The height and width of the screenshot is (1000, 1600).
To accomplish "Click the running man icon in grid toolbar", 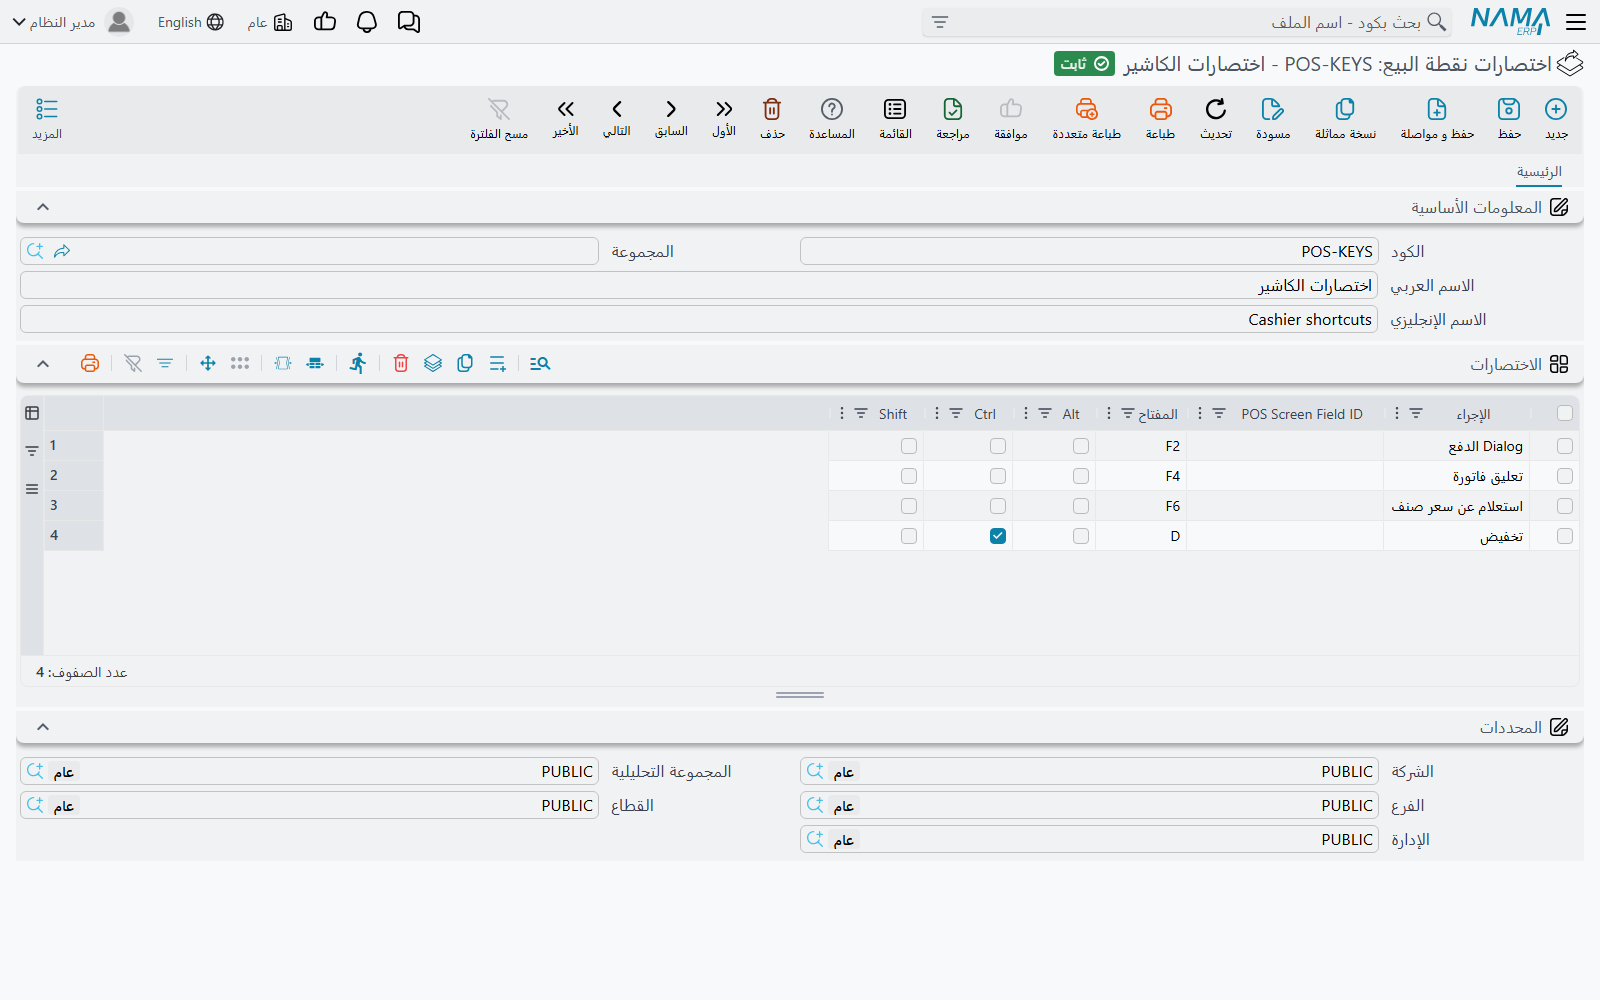I will pyautogui.click(x=358, y=364).
